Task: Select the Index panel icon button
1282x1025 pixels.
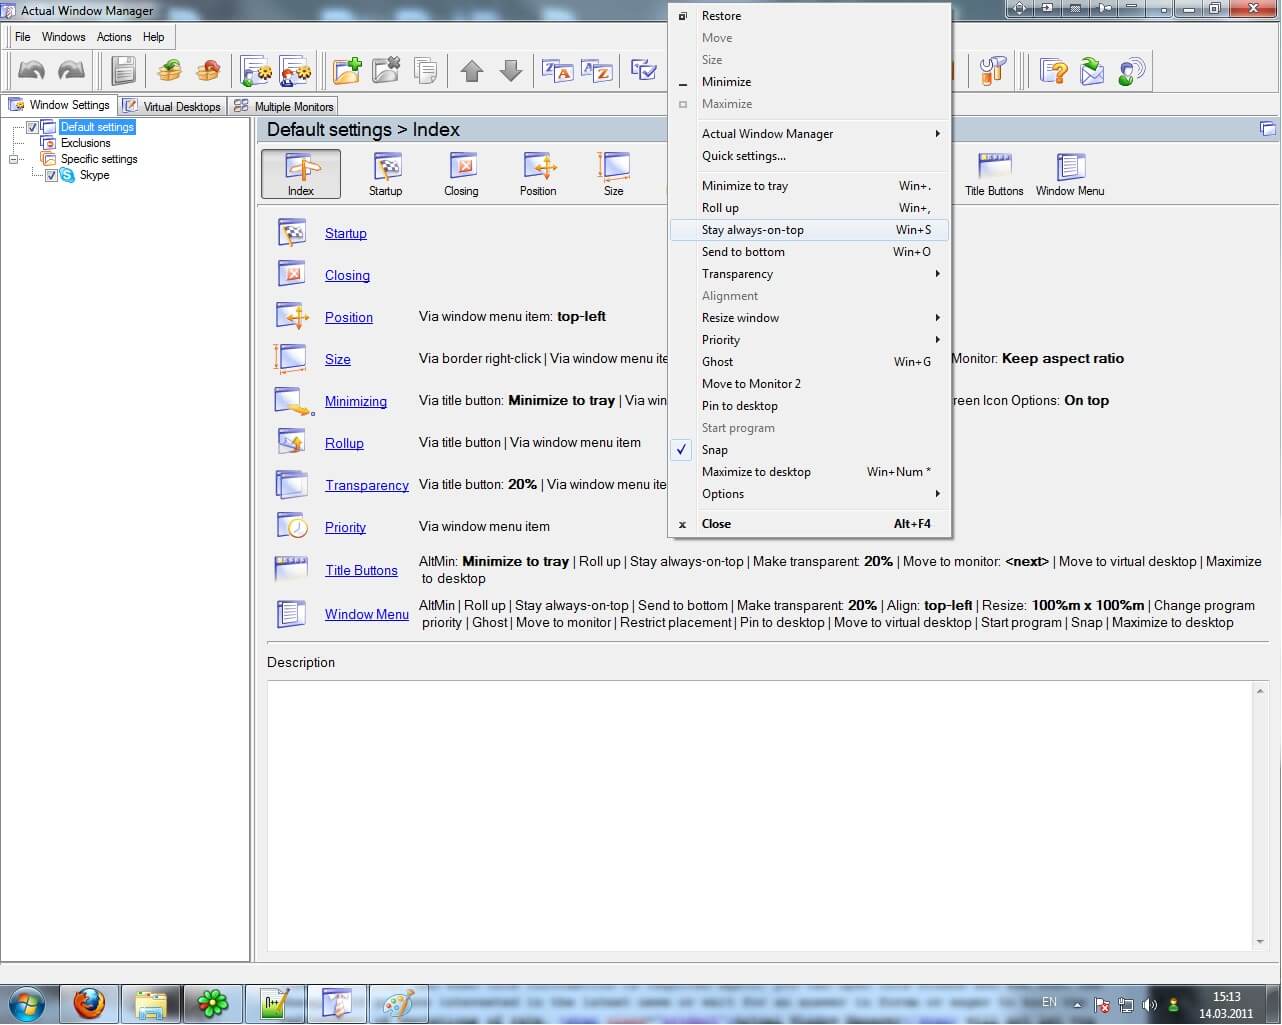Action: pos(301,174)
